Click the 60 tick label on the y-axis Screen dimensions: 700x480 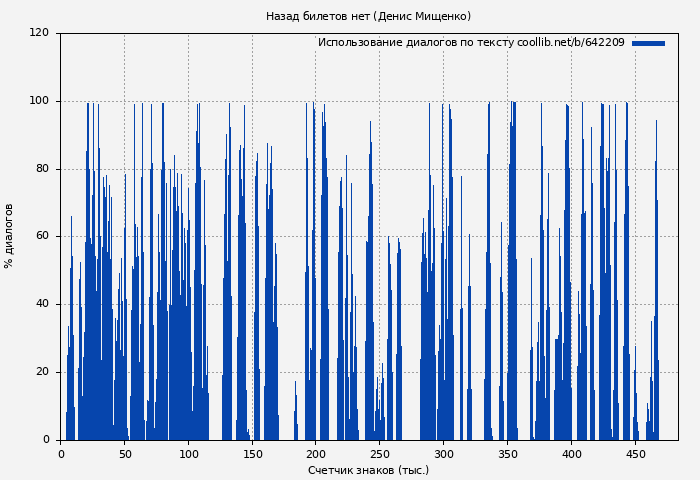(x=42, y=237)
